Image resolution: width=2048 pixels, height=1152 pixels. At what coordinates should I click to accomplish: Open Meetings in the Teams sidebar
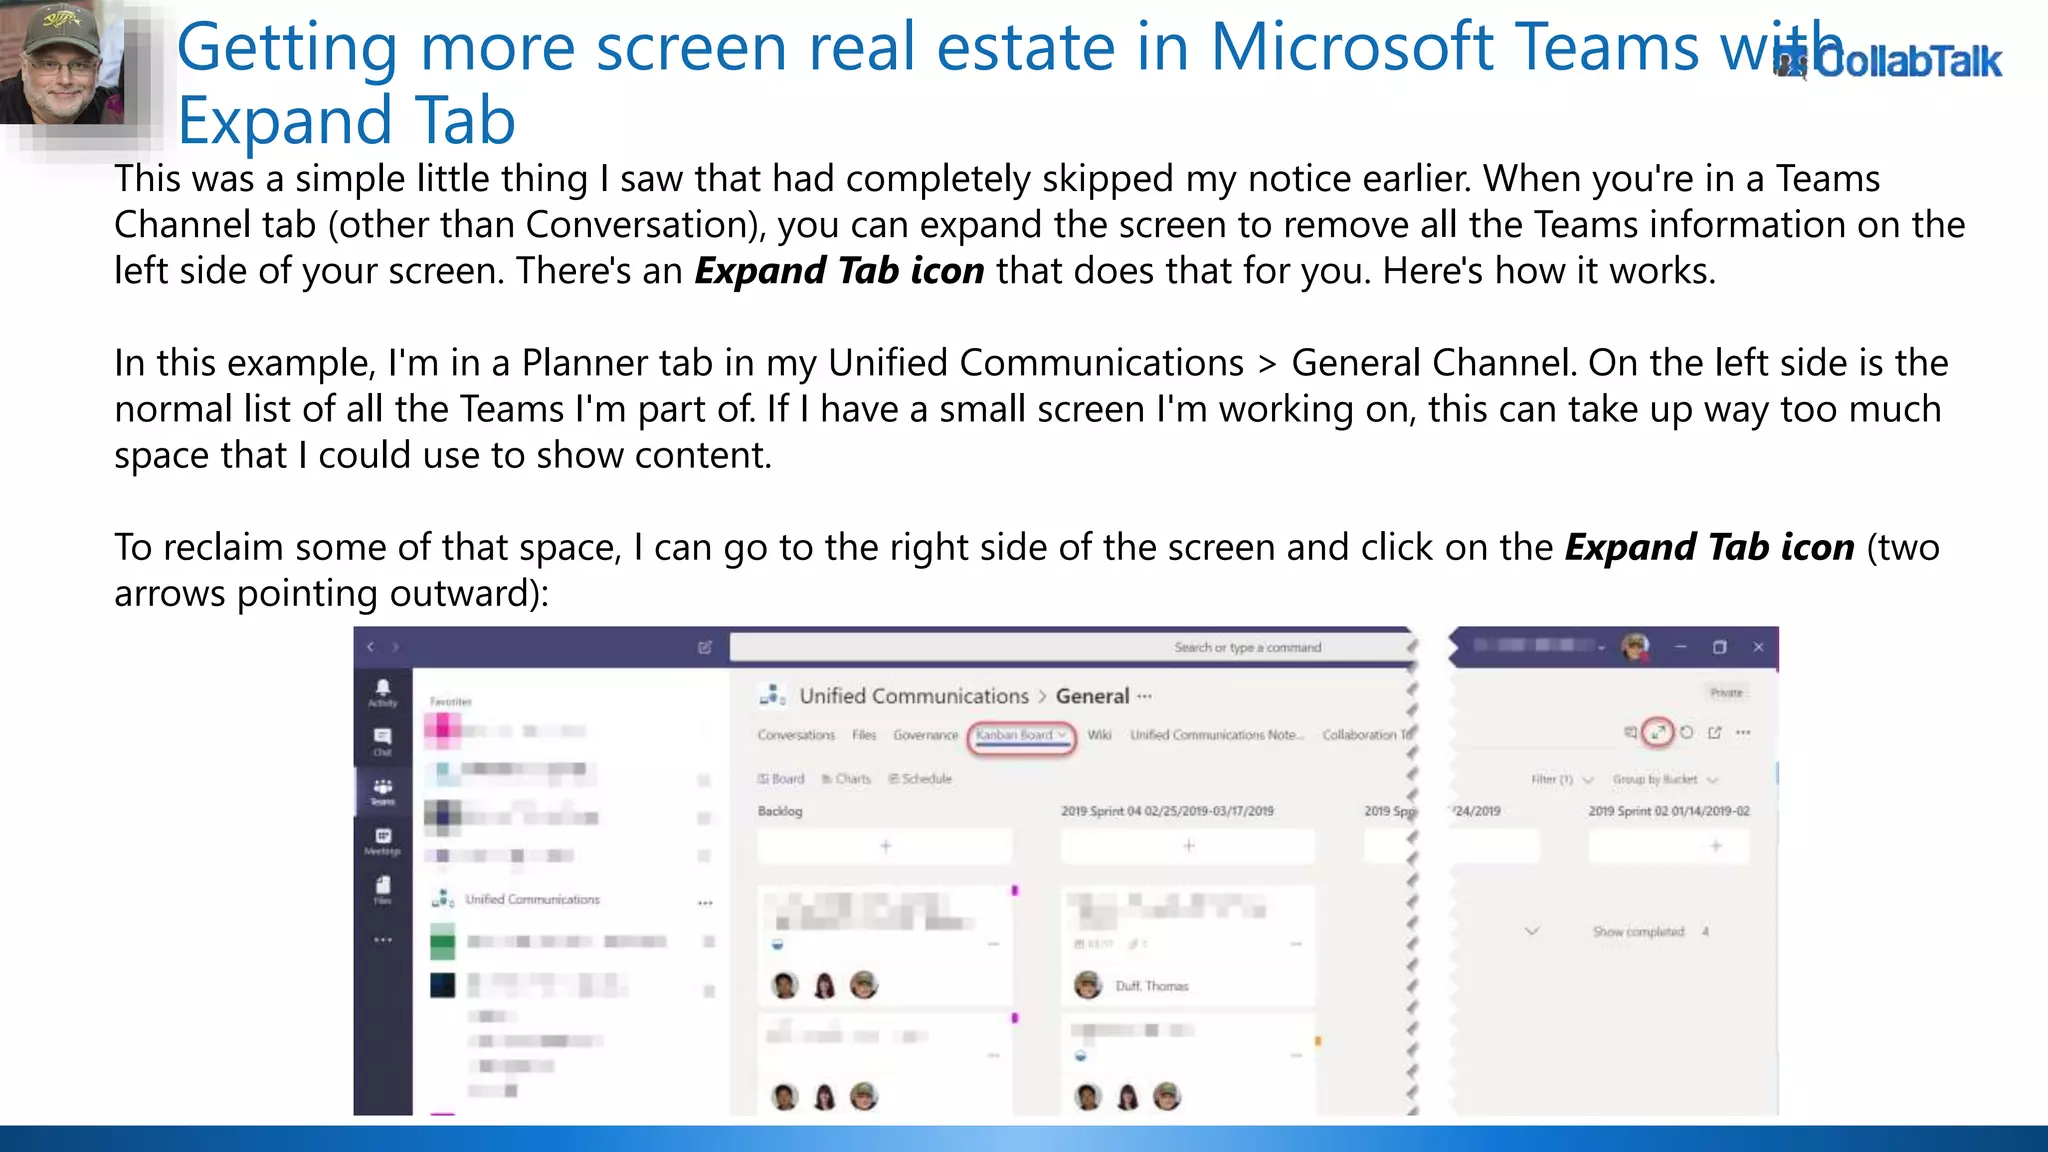point(382,841)
